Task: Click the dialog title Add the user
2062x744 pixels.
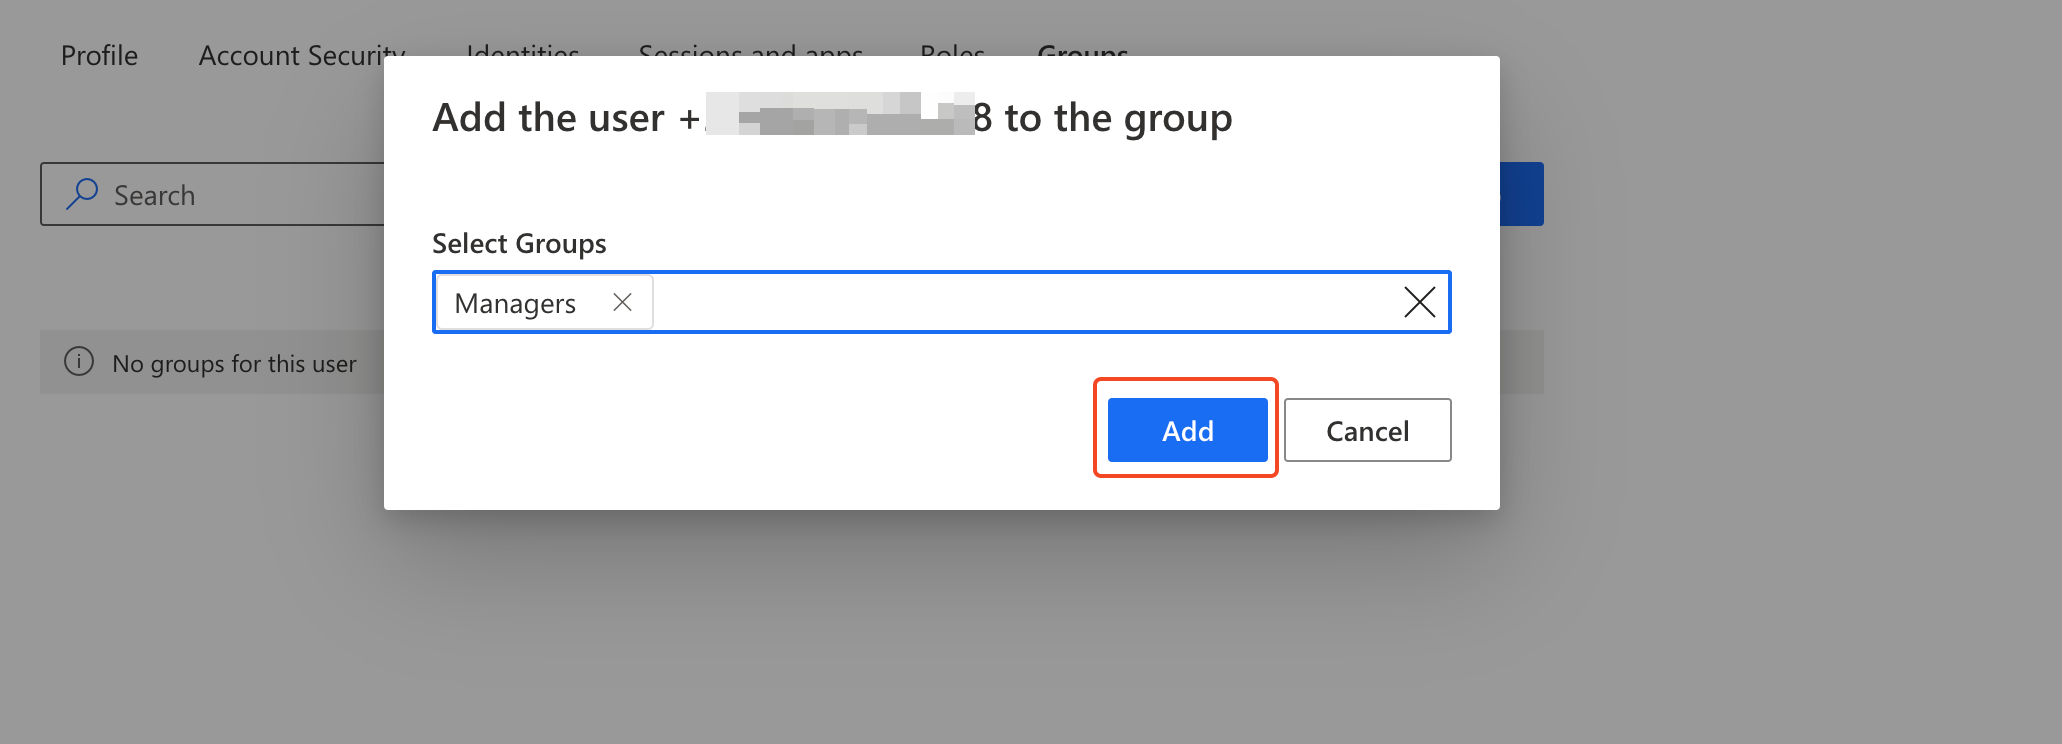Action: (548, 118)
